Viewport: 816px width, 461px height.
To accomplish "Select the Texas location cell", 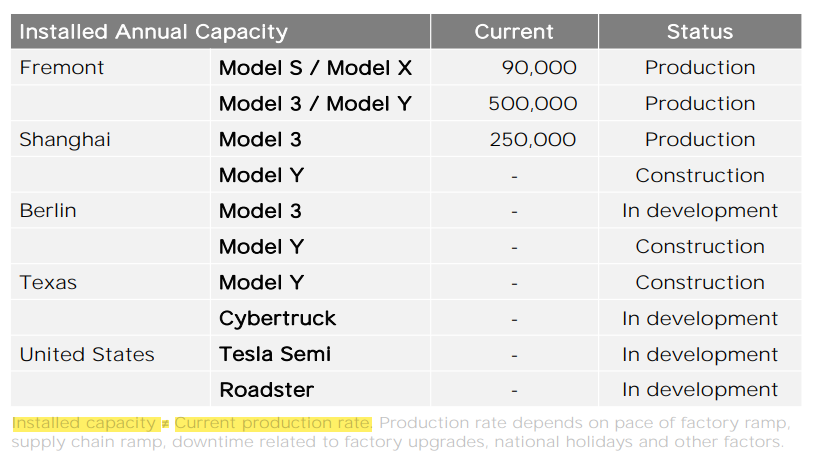I will click(x=48, y=283).
